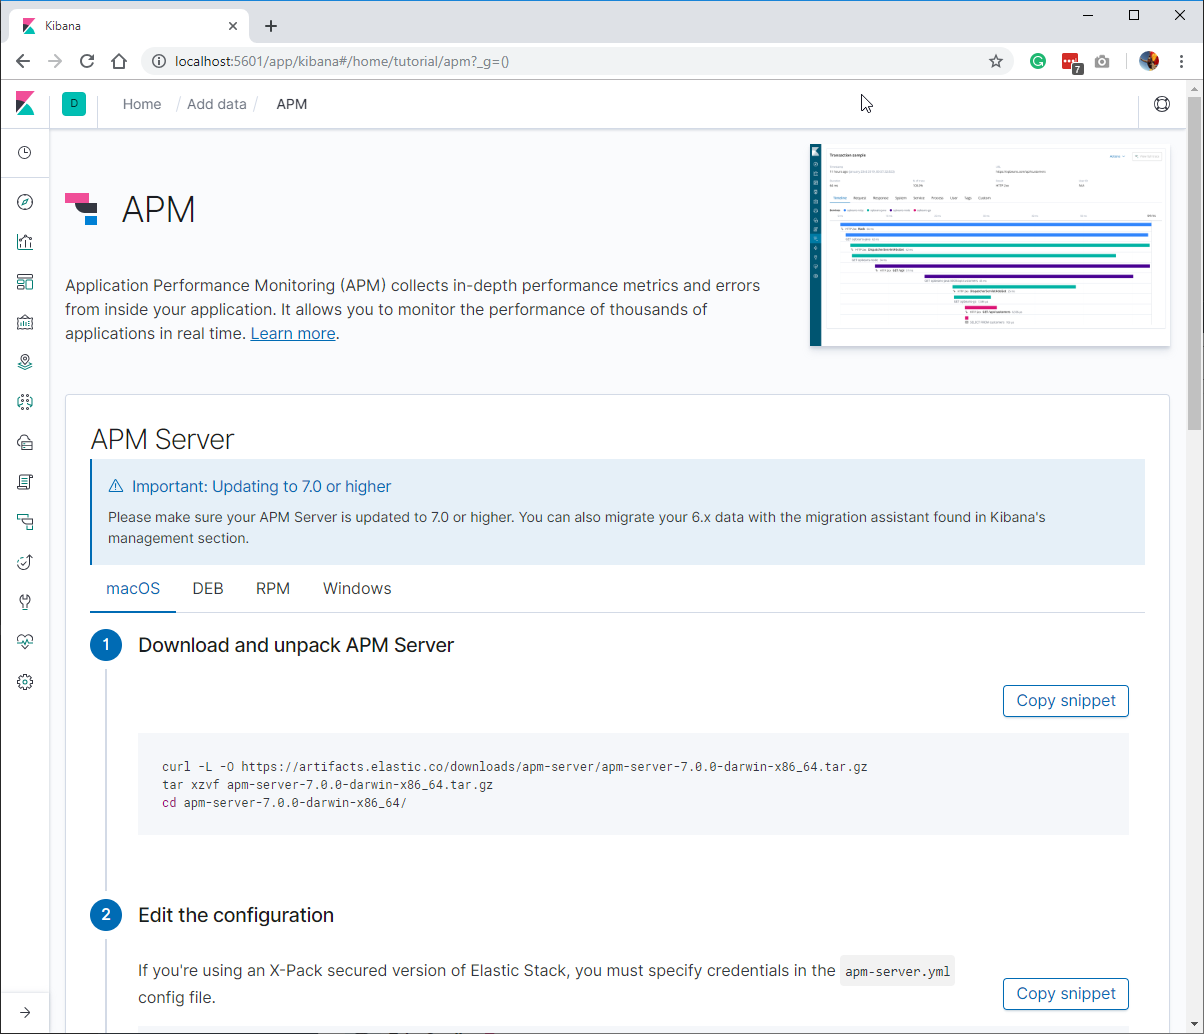
Task: View site information icon in address bar
Action: (158, 61)
